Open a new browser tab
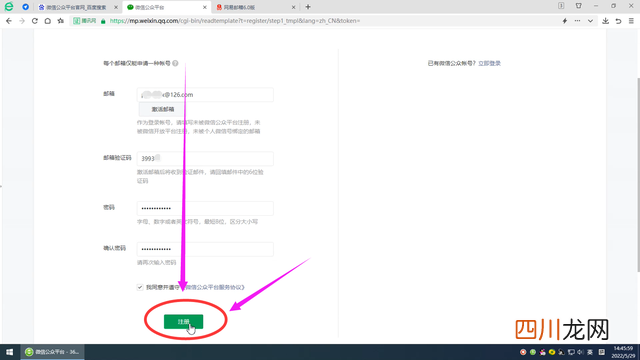This screenshot has height=360, width=640. pyautogui.click(x=308, y=7)
